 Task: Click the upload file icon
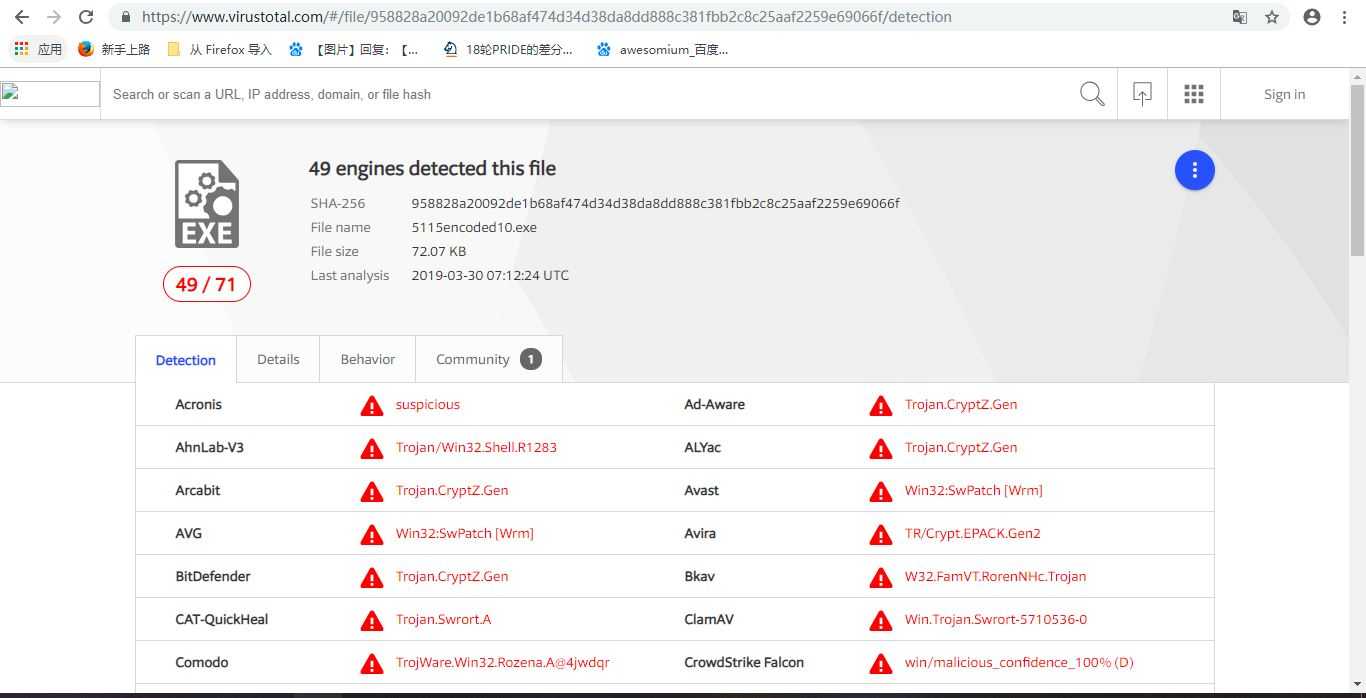[x=1142, y=94]
